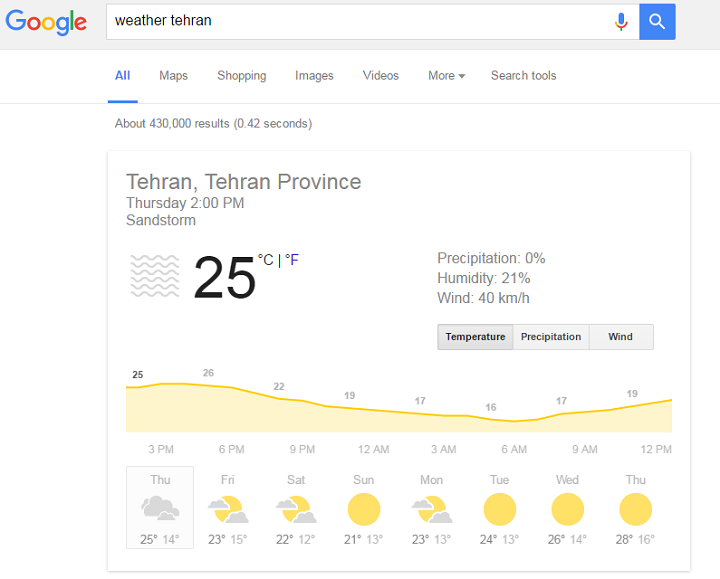The height and width of the screenshot is (579, 720).
Task: Click the search field containing weather tehran
Action: tap(358, 22)
